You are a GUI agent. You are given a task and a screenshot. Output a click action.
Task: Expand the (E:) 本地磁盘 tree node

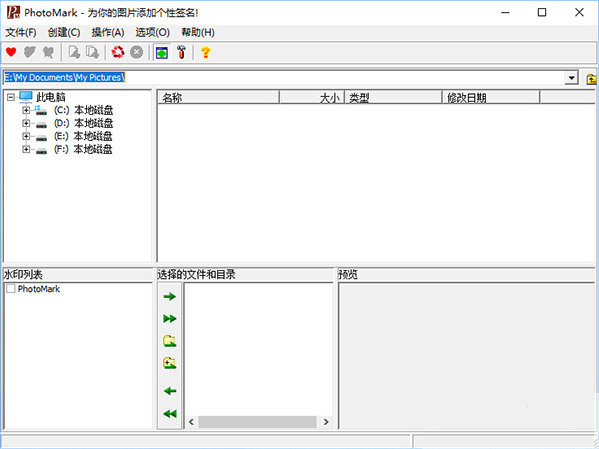click(x=26, y=136)
